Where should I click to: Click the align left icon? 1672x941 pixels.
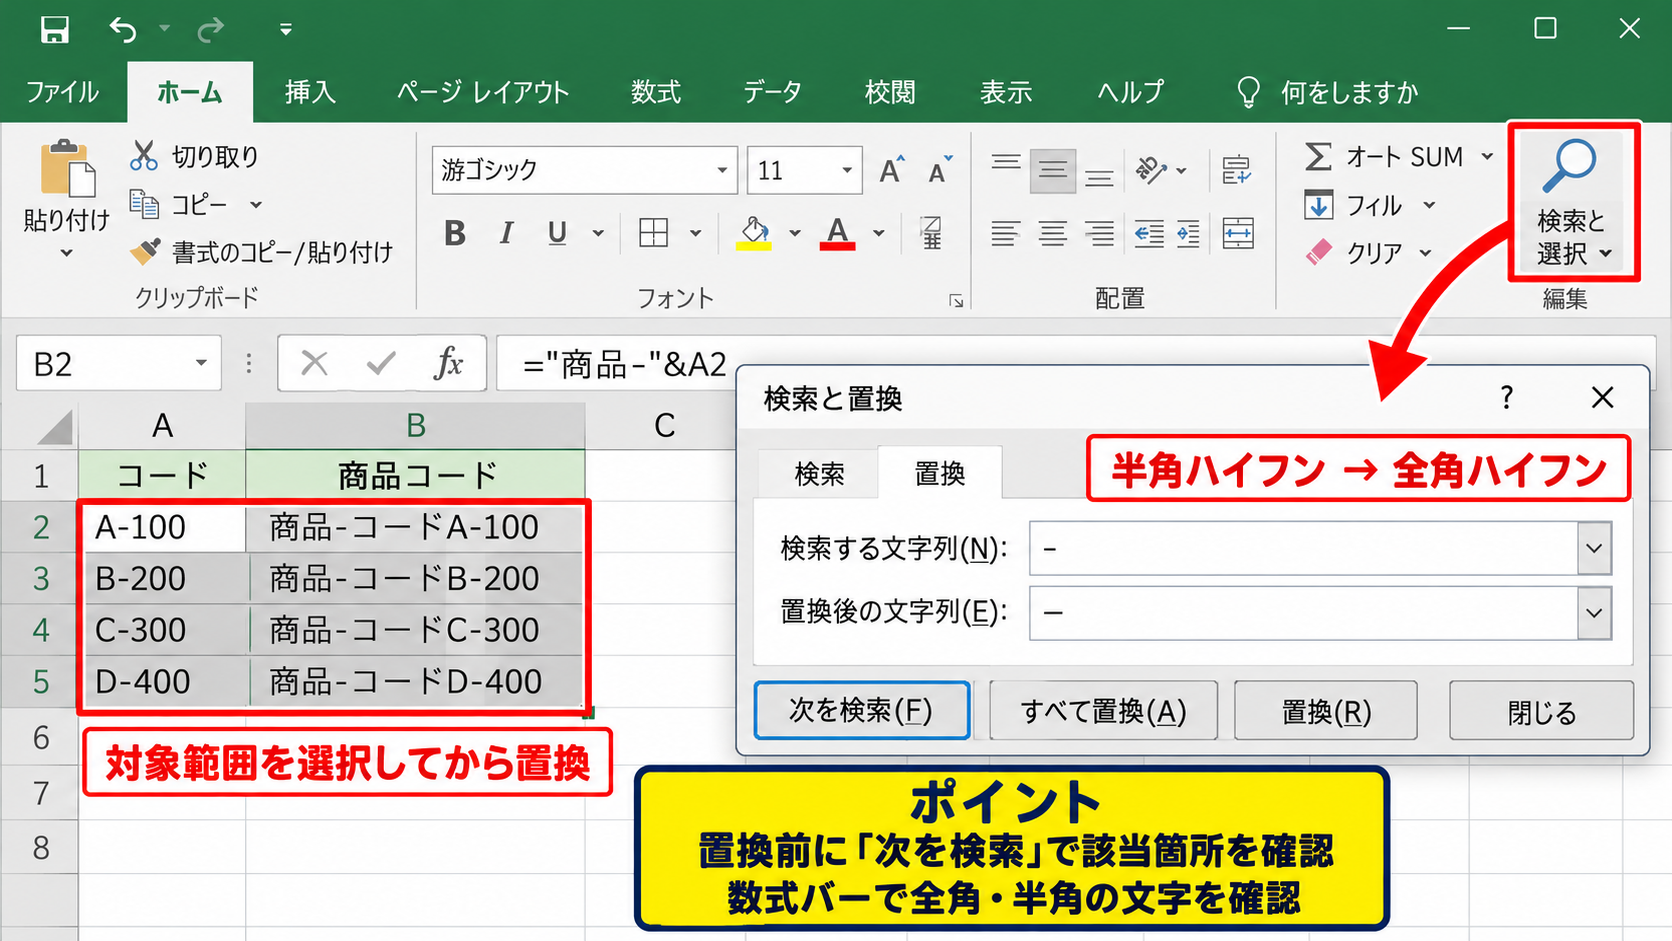pyautogui.click(x=1005, y=233)
